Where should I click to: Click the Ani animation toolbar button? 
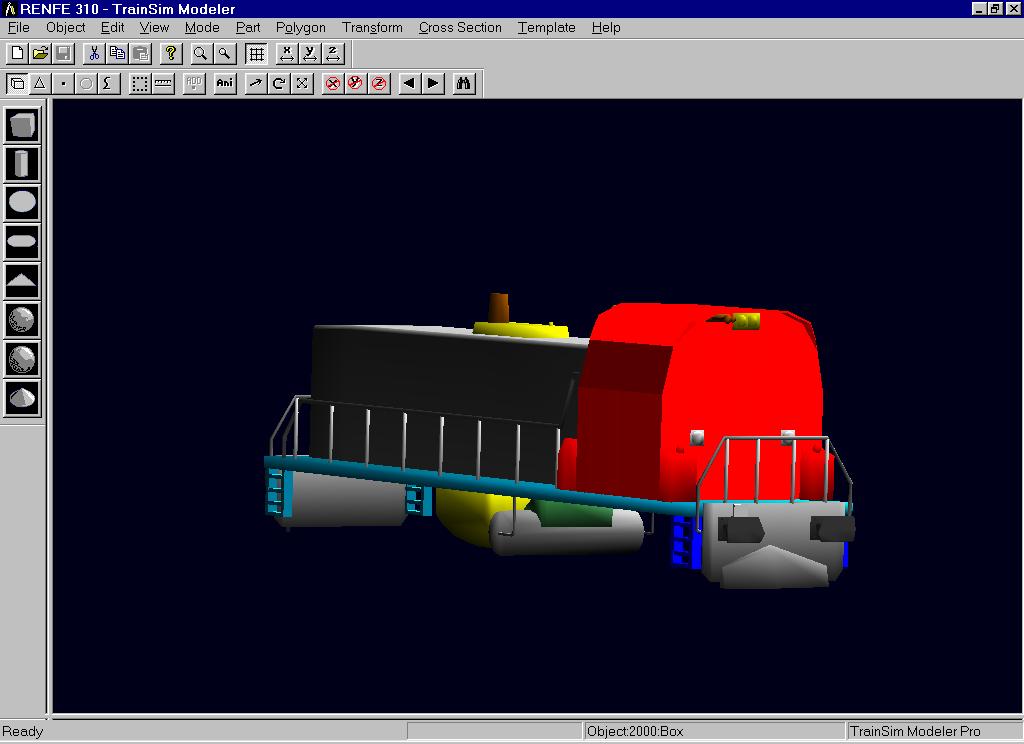point(225,83)
